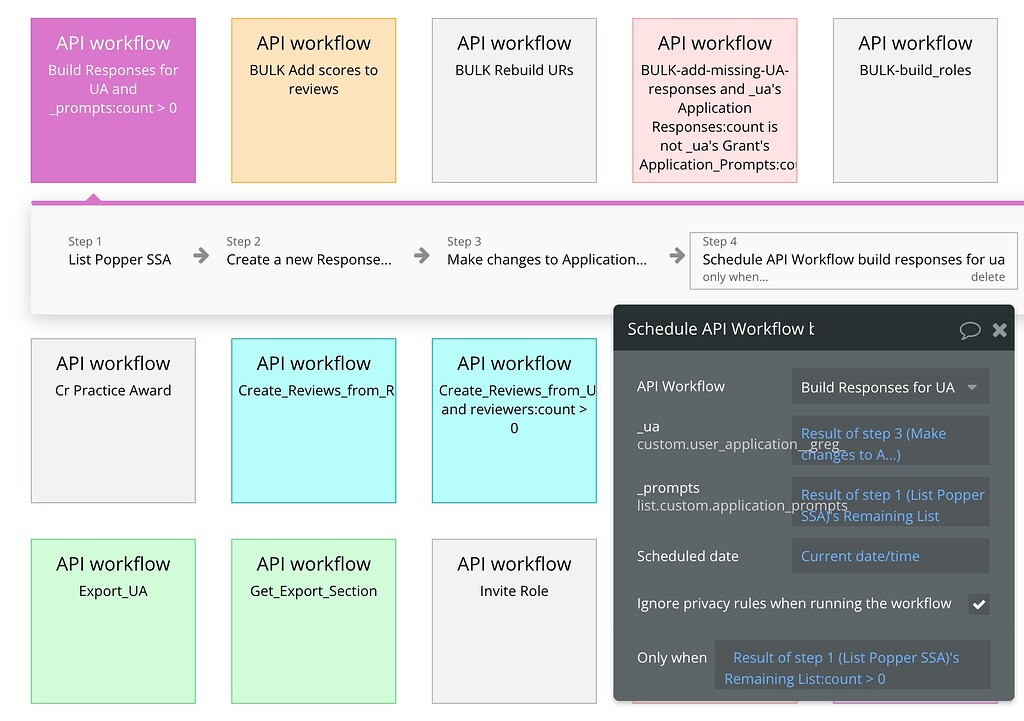The width and height of the screenshot is (1024, 721).
Task: Select Step 1 List Popper SSA
Action: coord(119,259)
